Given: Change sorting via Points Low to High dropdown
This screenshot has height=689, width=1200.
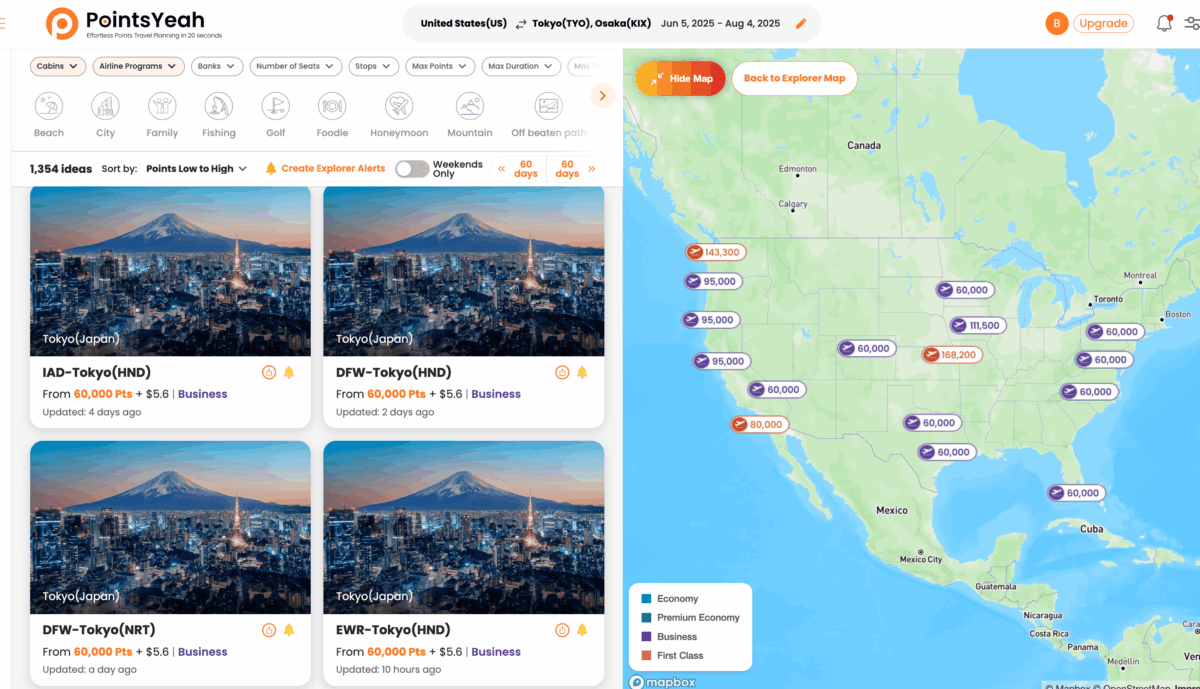Looking at the screenshot, I should [196, 168].
